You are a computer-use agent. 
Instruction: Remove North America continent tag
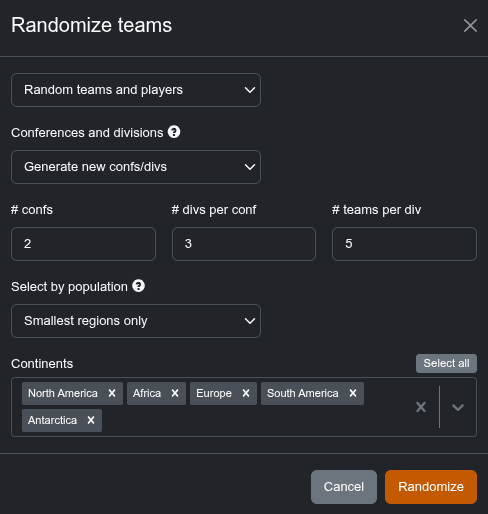pyautogui.click(x=112, y=393)
